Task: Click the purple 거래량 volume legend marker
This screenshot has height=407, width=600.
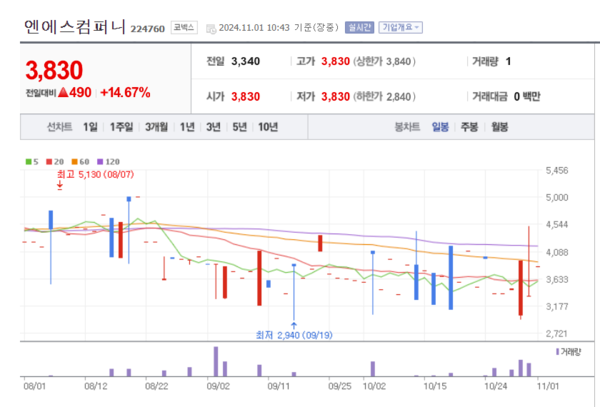Action: click(558, 352)
